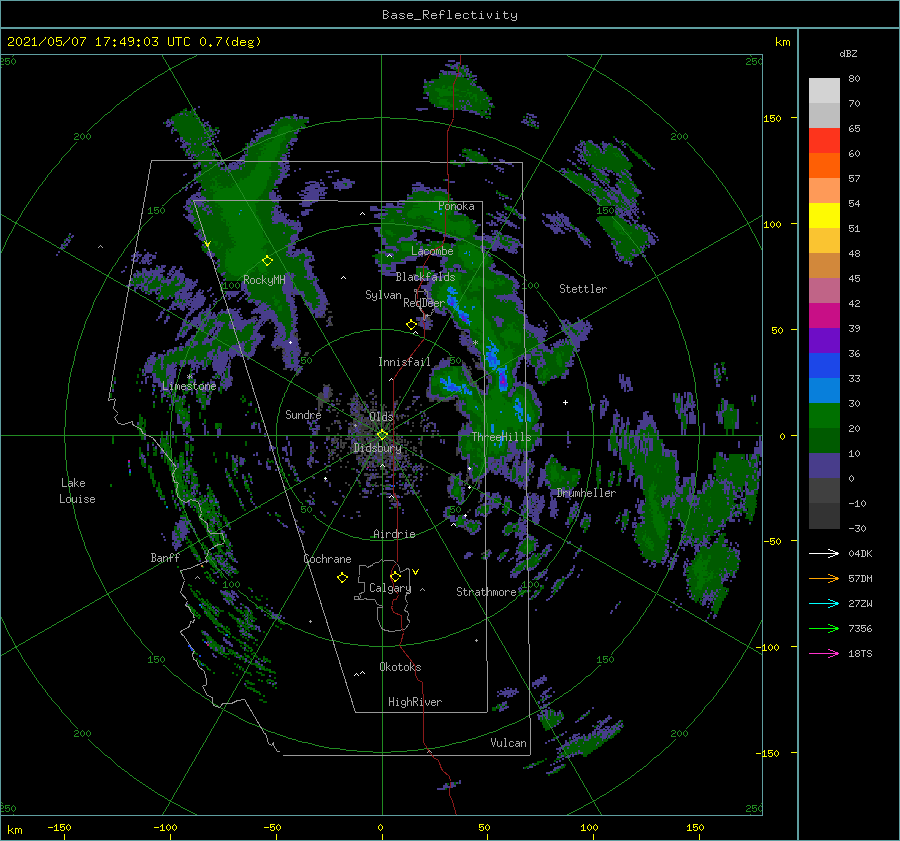Click the RedDeer city label

424,303
